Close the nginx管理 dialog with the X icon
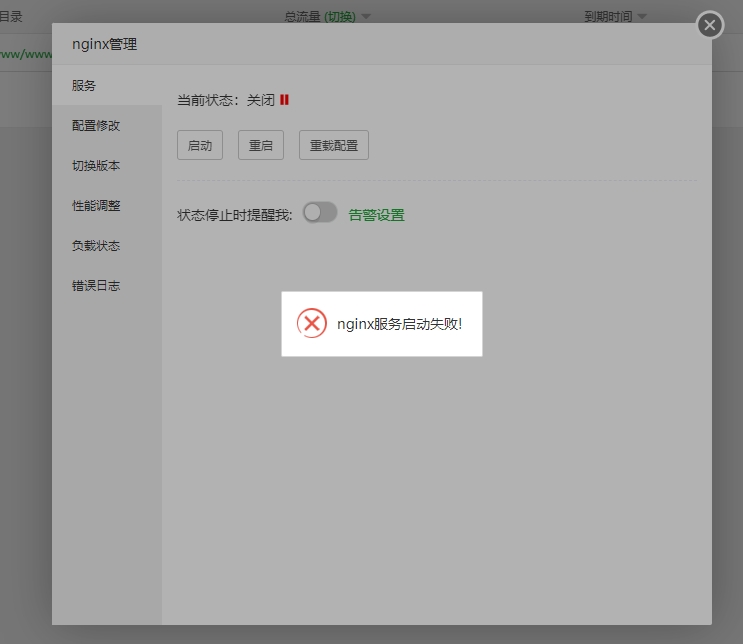Viewport: 743px width, 644px height. pos(709,25)
